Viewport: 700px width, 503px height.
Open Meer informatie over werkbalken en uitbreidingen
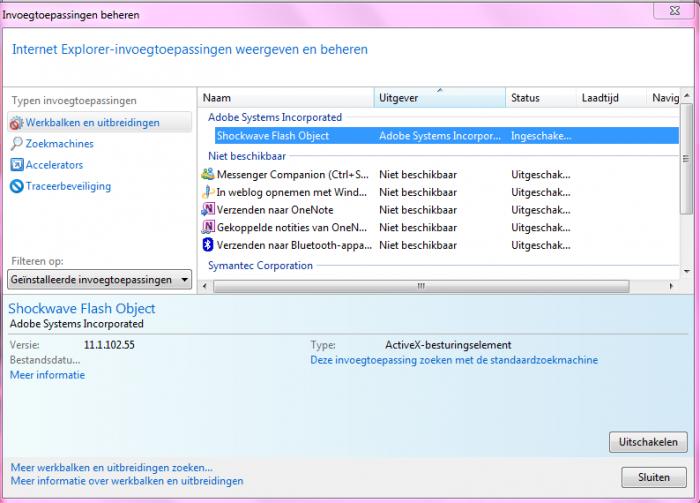click(x=127, y=481)
